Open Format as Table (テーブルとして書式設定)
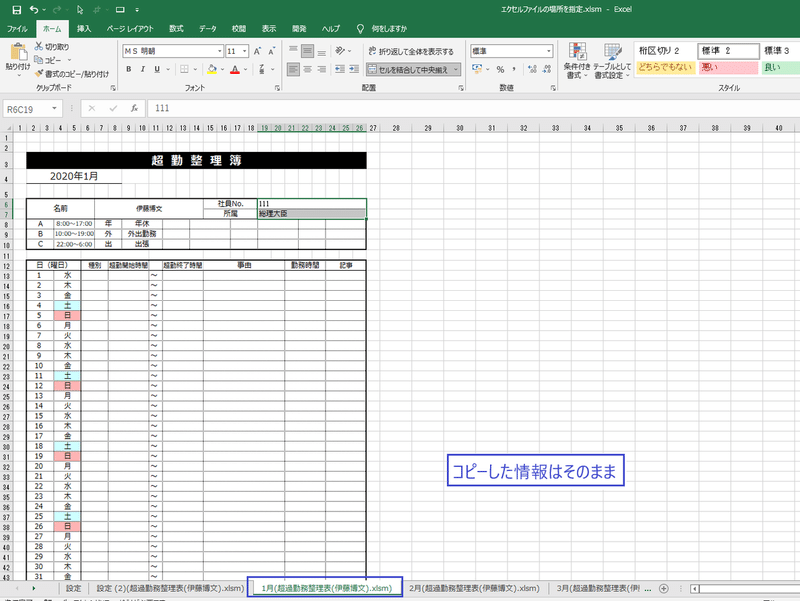Screen dimensions: 800x601 612,61
